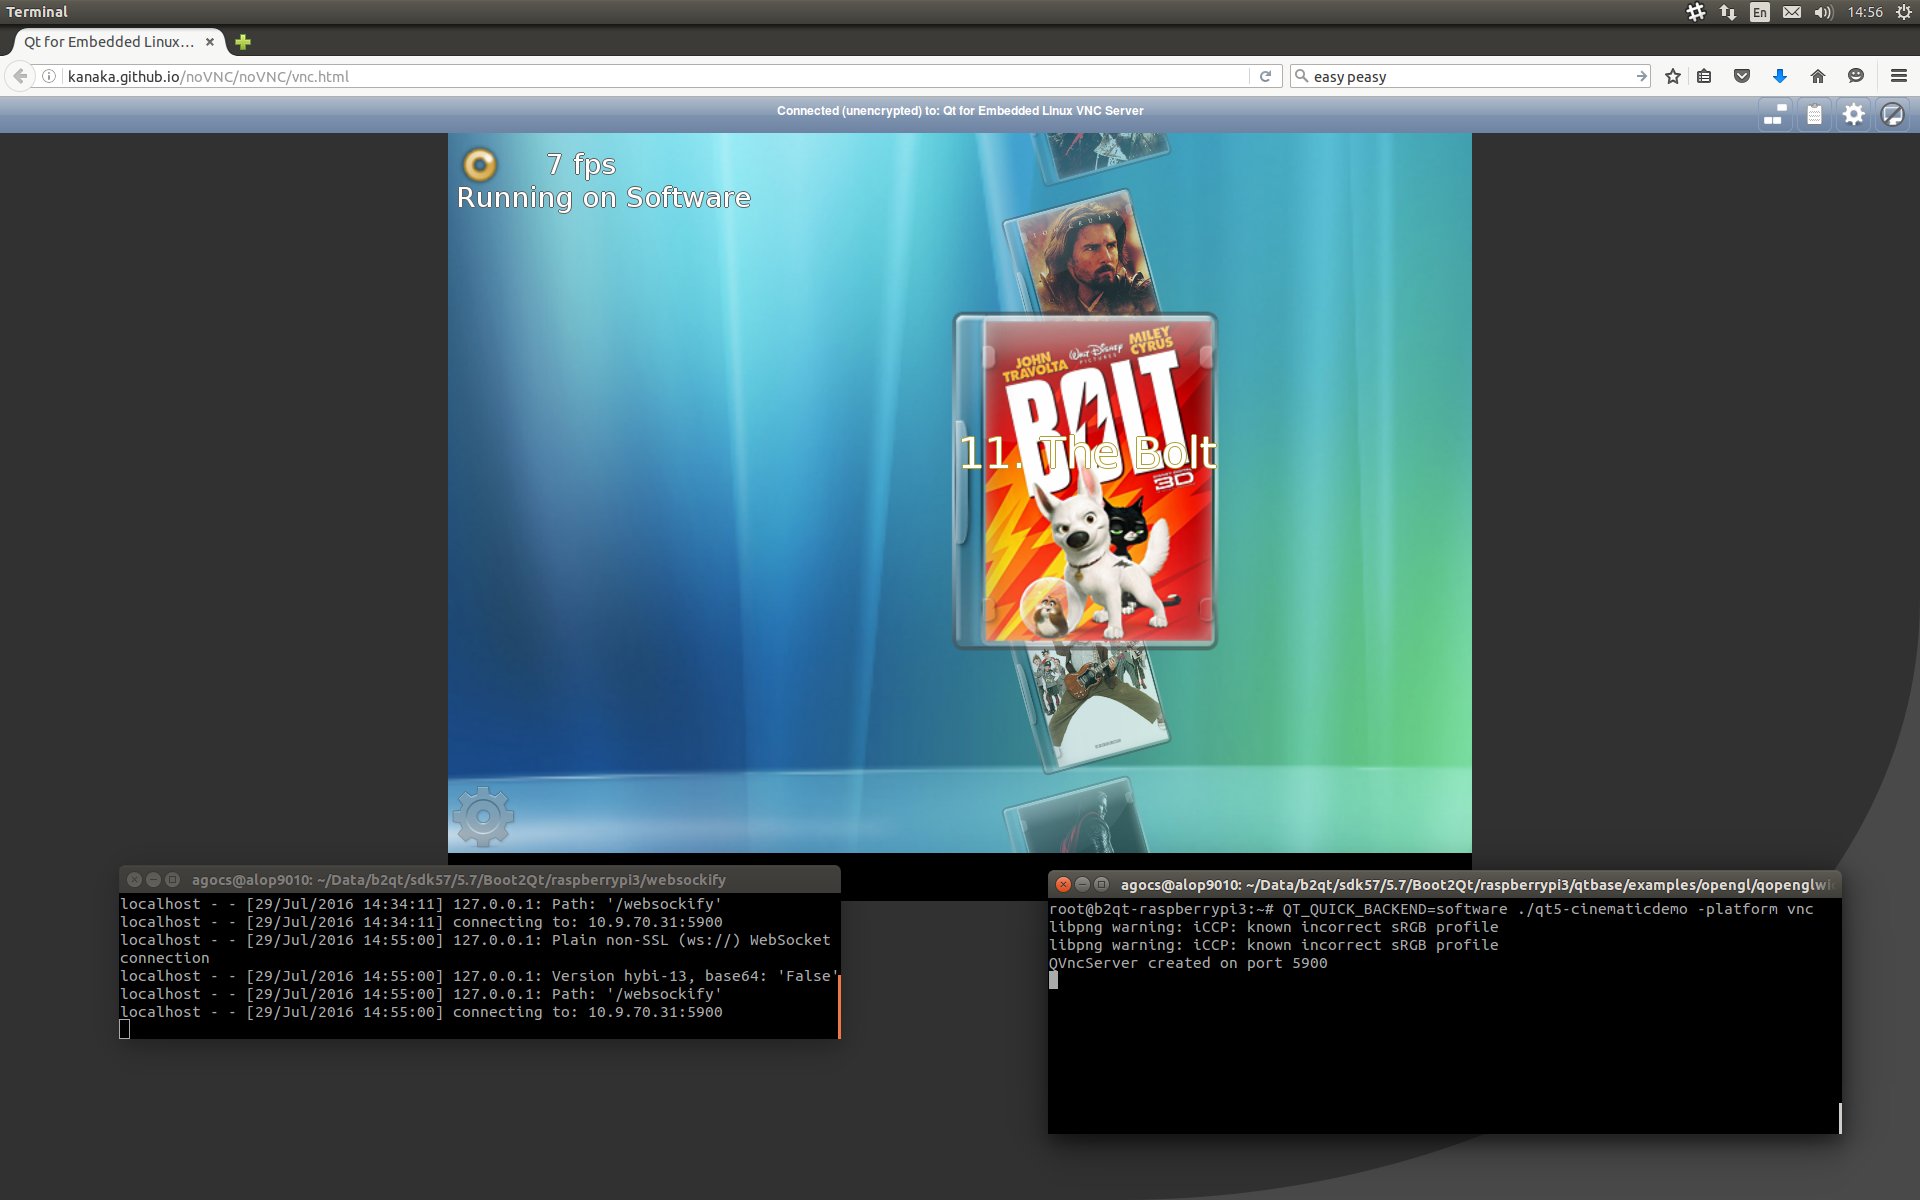Open the session power gear menu
This screenshot has height=1200, width=1920.
click(1904, 12)
